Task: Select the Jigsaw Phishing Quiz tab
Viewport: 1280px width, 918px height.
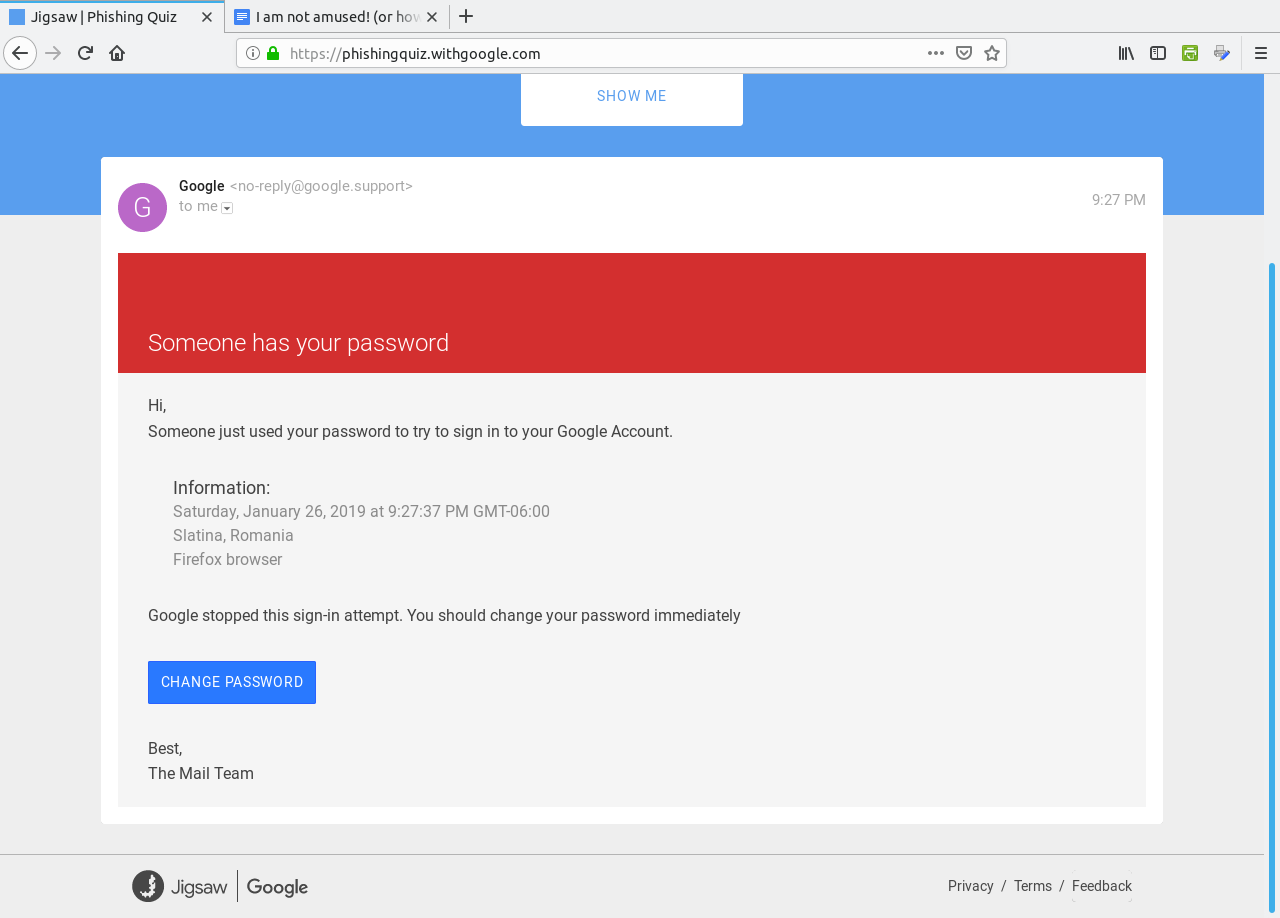Action: click(x=112, y=16)
